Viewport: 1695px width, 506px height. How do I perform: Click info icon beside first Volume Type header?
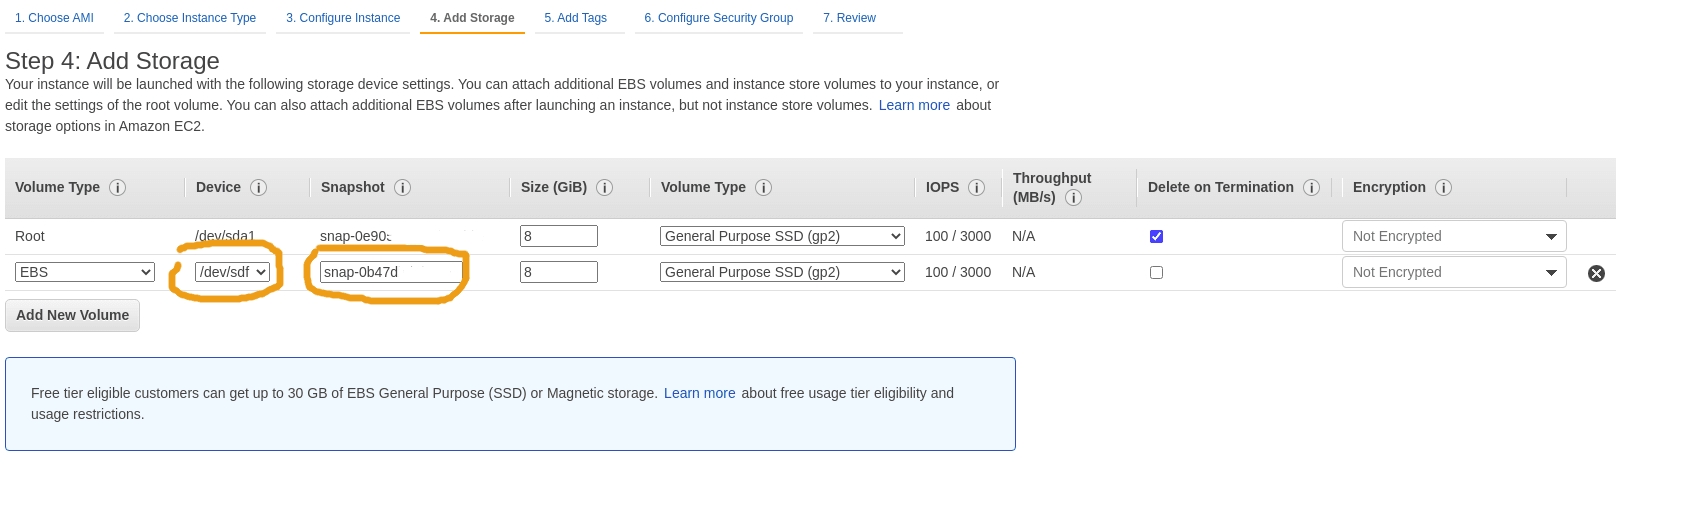[x=117, y=187]
